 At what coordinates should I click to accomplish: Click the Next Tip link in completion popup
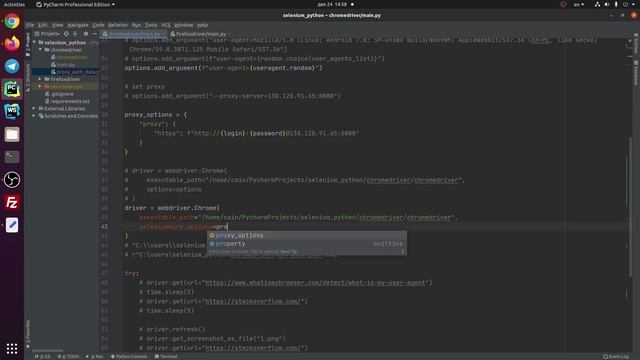pos(289,251)
